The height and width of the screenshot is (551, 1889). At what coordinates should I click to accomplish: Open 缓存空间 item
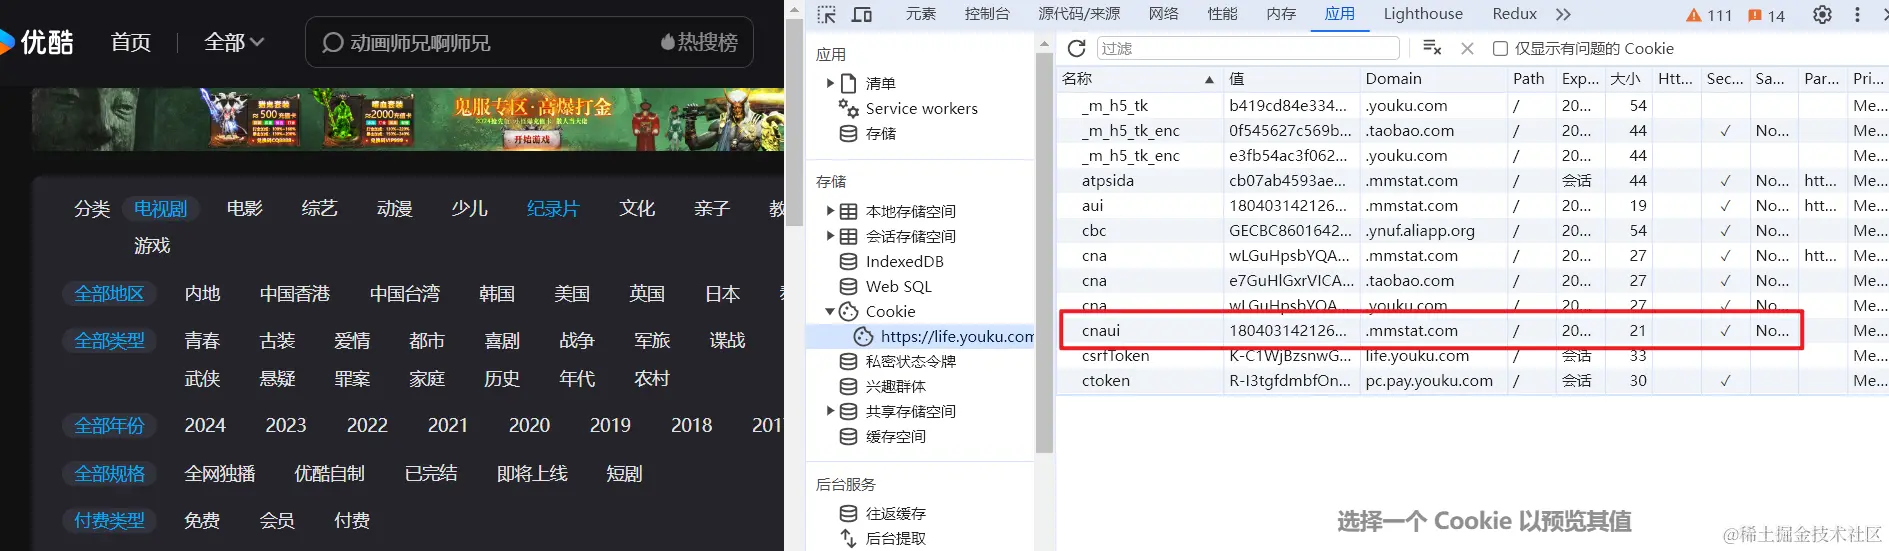pos(895,436)
